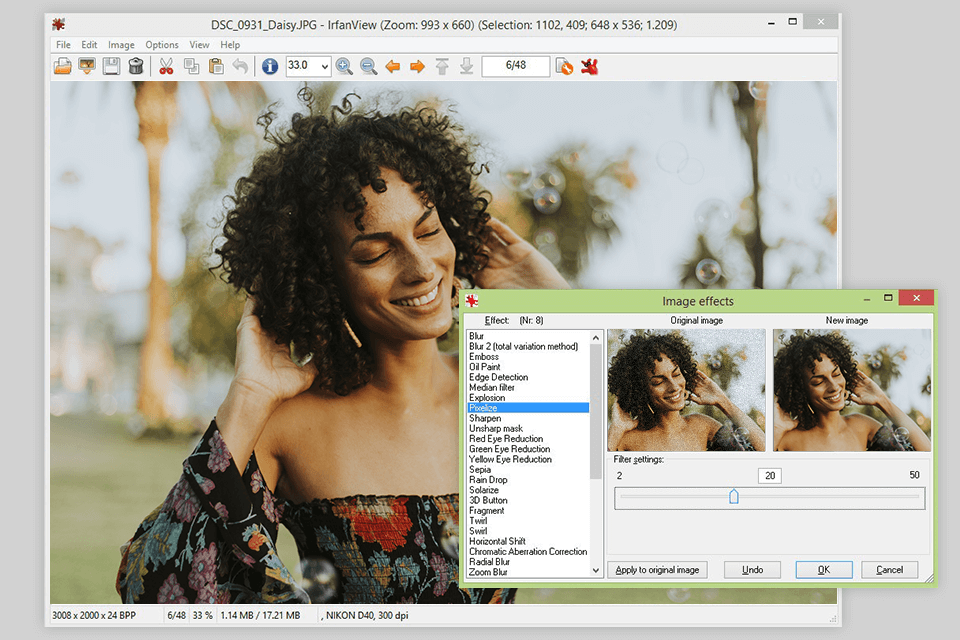Click the Cut scissors icon
The height and width of the screenshot is (640, 960).
pos(166,67)
